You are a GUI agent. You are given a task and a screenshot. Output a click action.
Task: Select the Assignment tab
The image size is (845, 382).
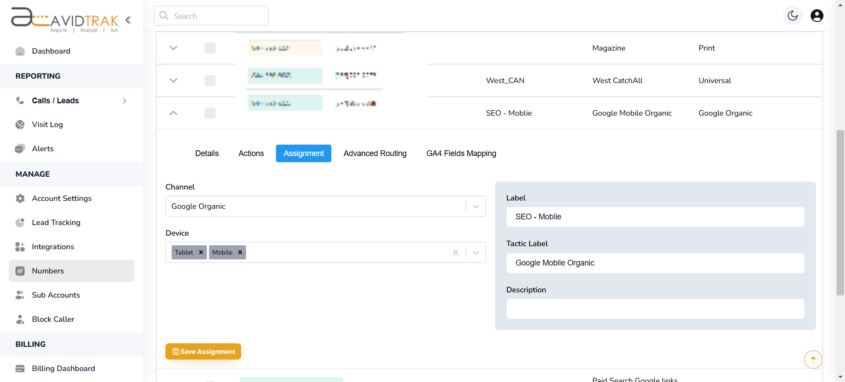pyautogui.click(x=303, y=154)
